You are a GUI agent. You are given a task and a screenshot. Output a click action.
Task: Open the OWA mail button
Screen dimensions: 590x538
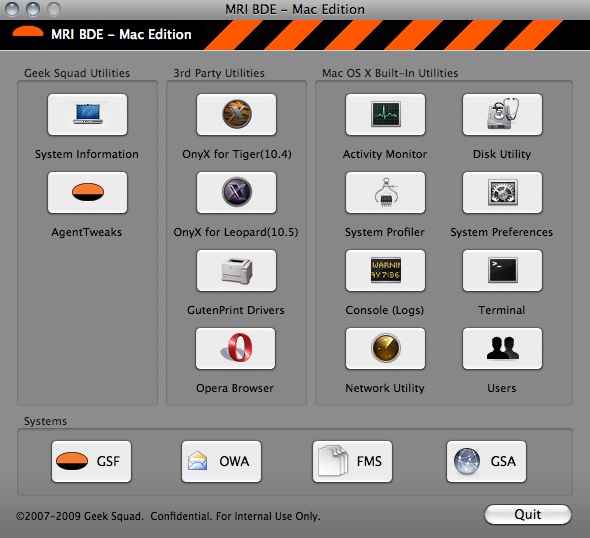[221, 461]
